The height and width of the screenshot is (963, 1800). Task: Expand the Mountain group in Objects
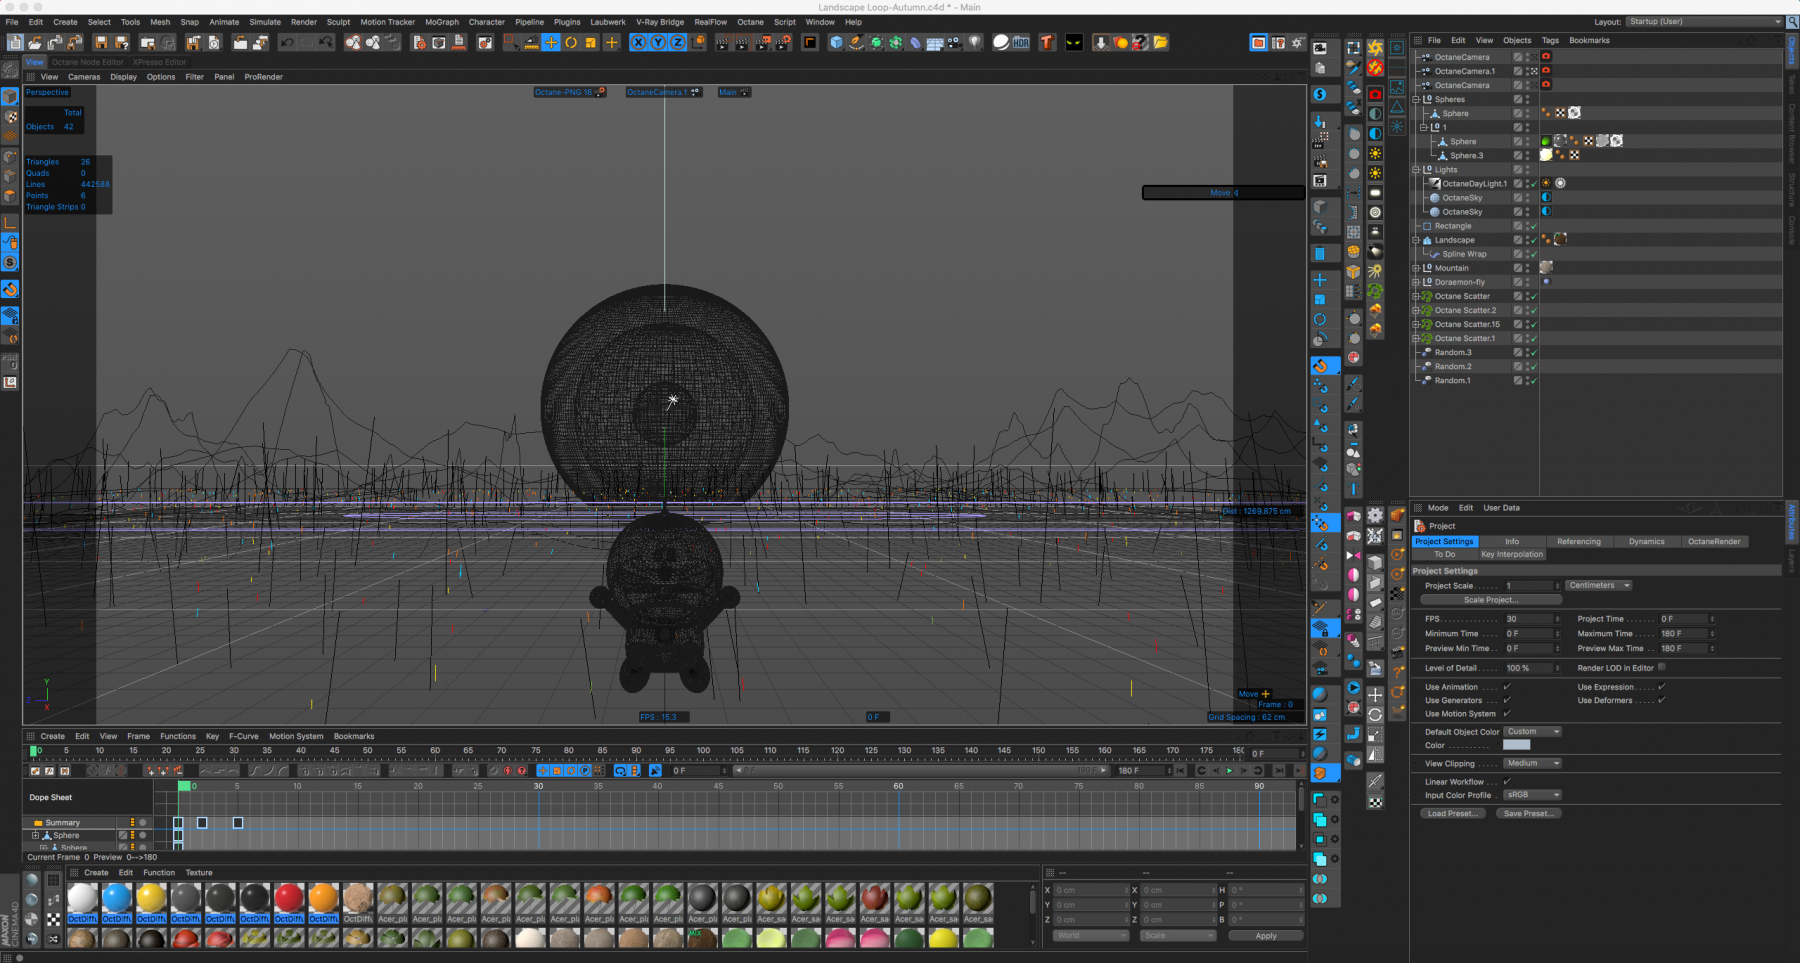tap(1416, 268)
